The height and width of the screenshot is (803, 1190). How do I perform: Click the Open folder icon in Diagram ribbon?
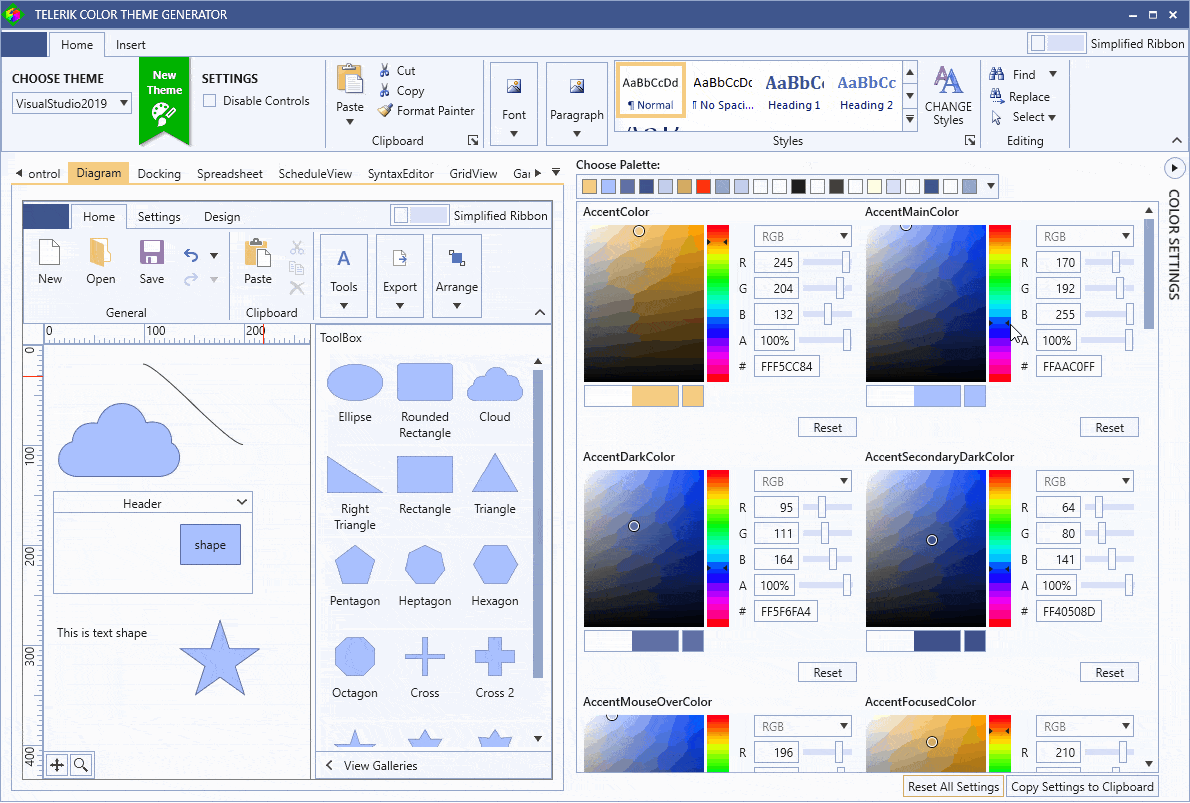tap(100, 253)
